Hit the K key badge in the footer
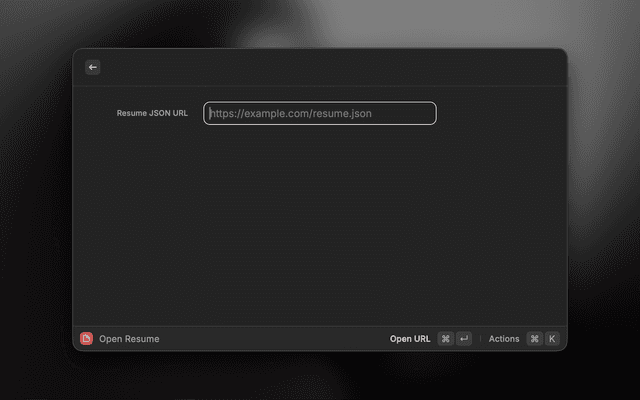Screen dimensions: 640x400 (x=552, y=339)
